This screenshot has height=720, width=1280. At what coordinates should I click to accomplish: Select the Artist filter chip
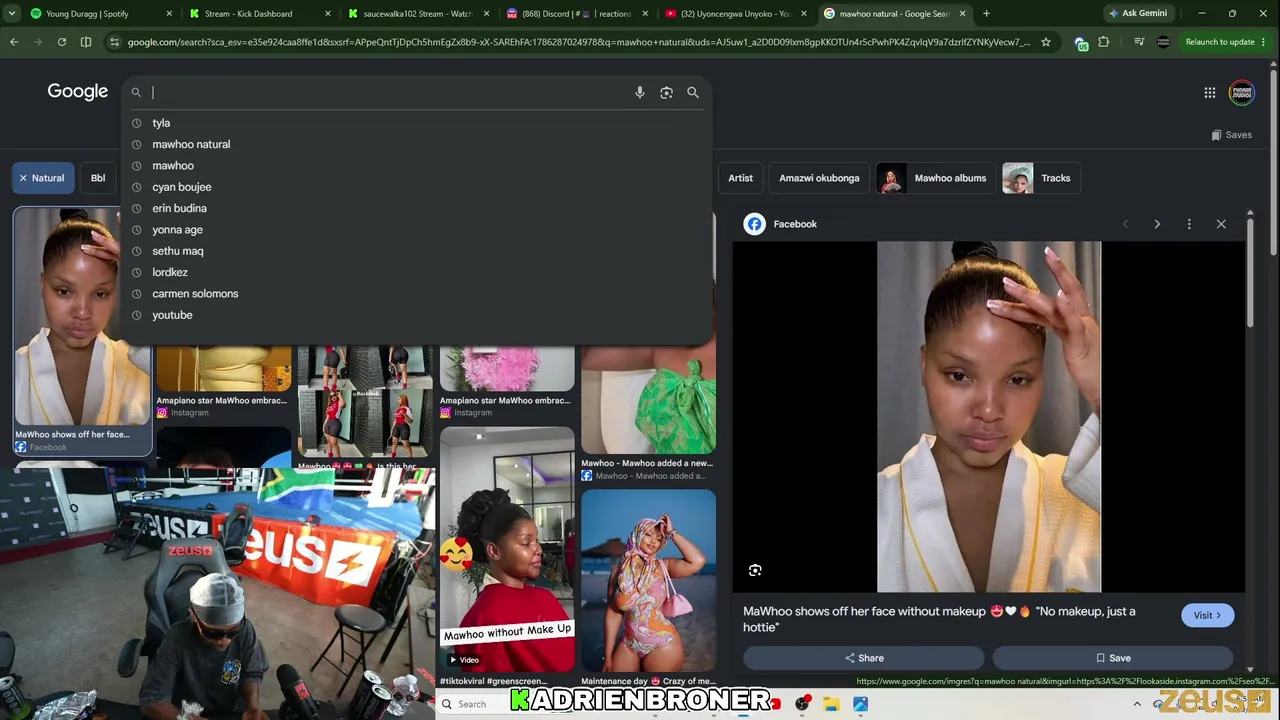coord(740,178)
